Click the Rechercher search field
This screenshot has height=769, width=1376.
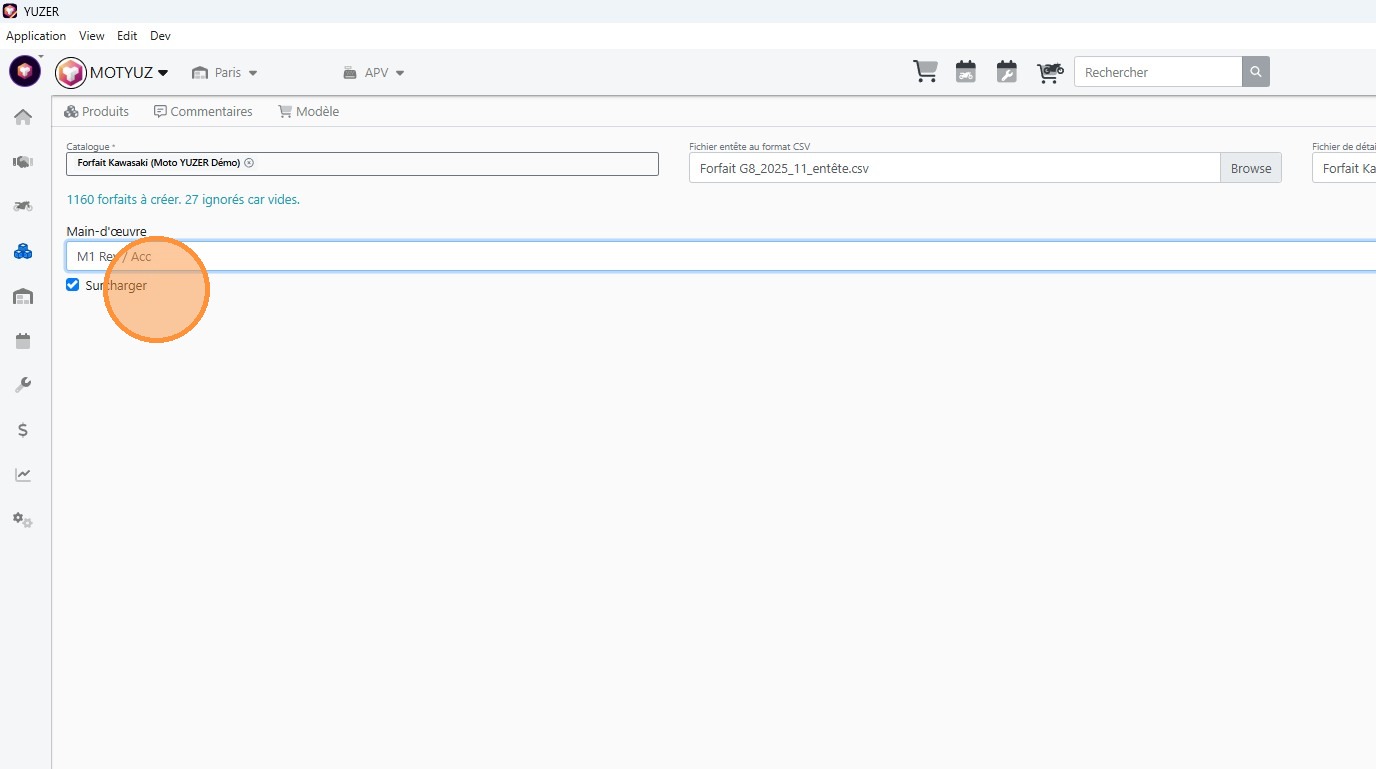[x=1158, y=72]
